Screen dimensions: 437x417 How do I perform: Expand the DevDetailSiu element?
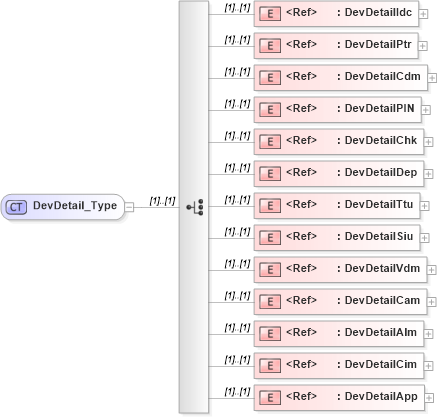click(x=424, y=238)
